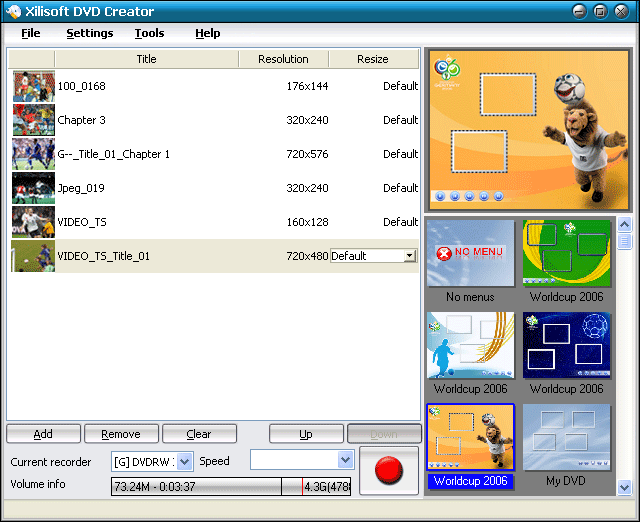
Task: Click the template list scroll up arrow
Action: [x=624, y=224]
